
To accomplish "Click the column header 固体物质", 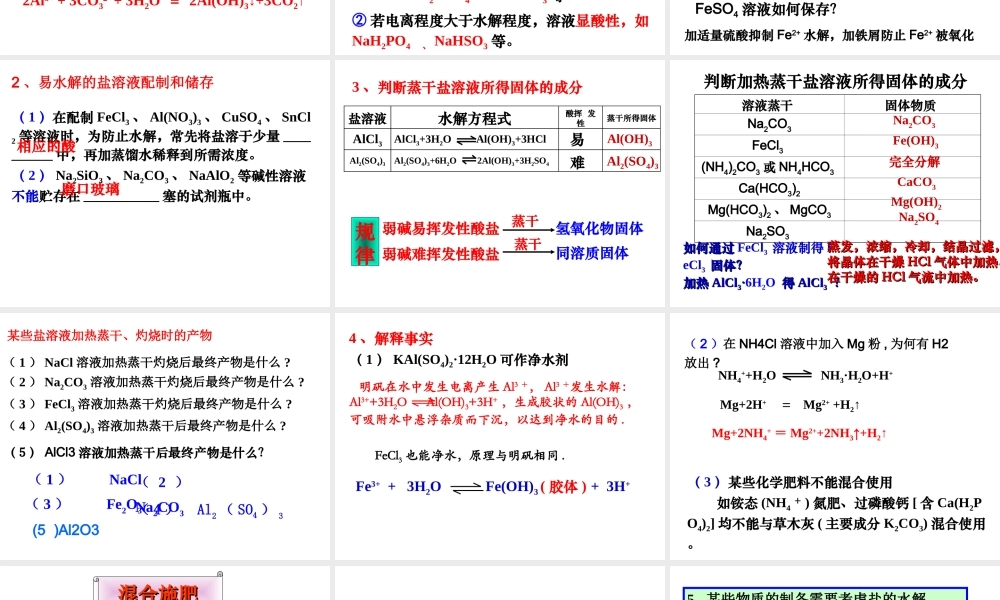I will [x=910, y=105].
